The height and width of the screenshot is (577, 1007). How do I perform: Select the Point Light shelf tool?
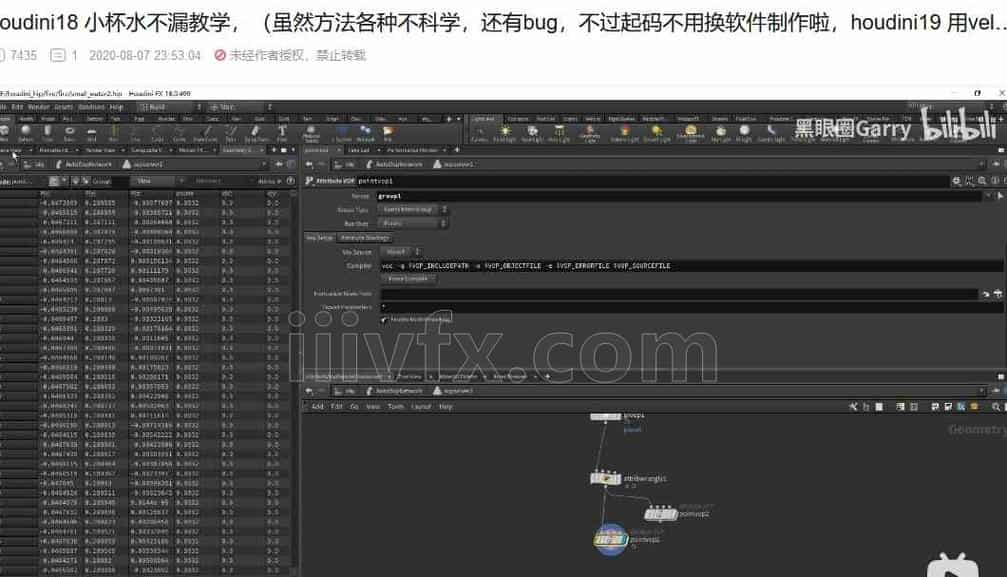coord(505,133)
